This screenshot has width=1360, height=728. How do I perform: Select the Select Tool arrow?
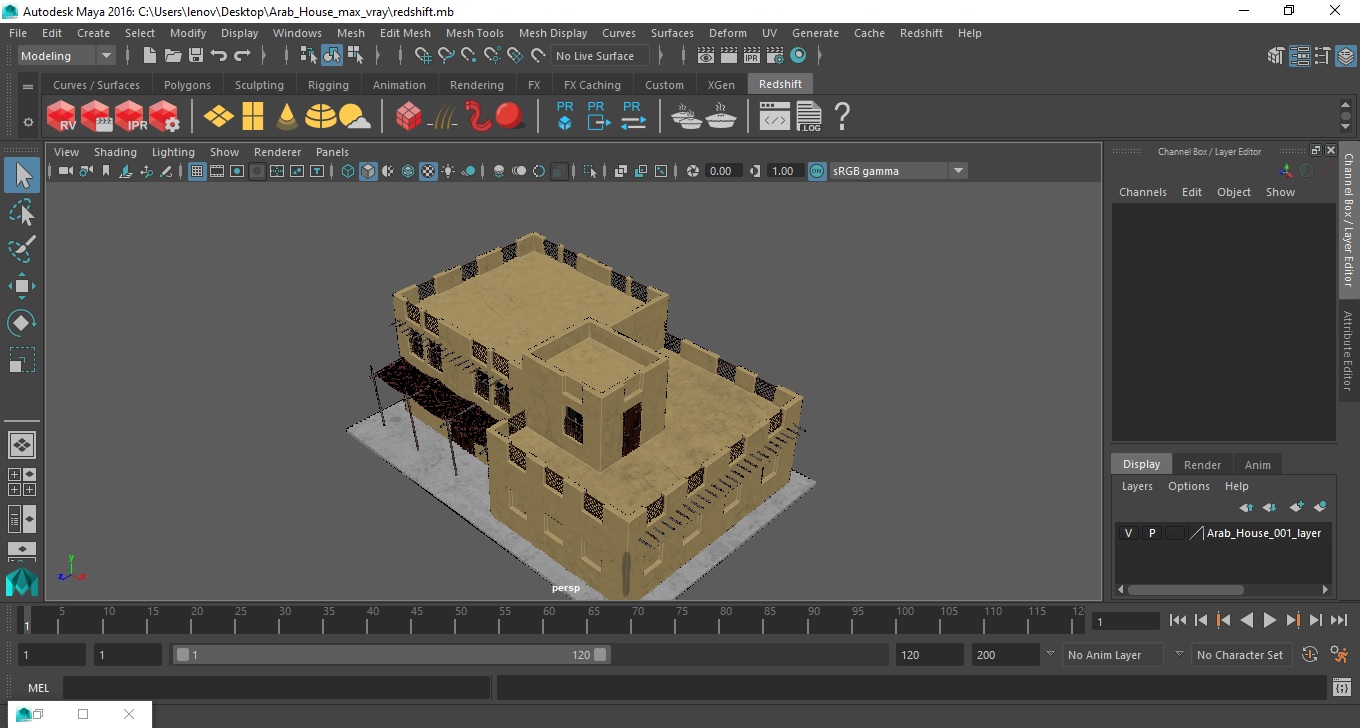[x=22, y=176]
